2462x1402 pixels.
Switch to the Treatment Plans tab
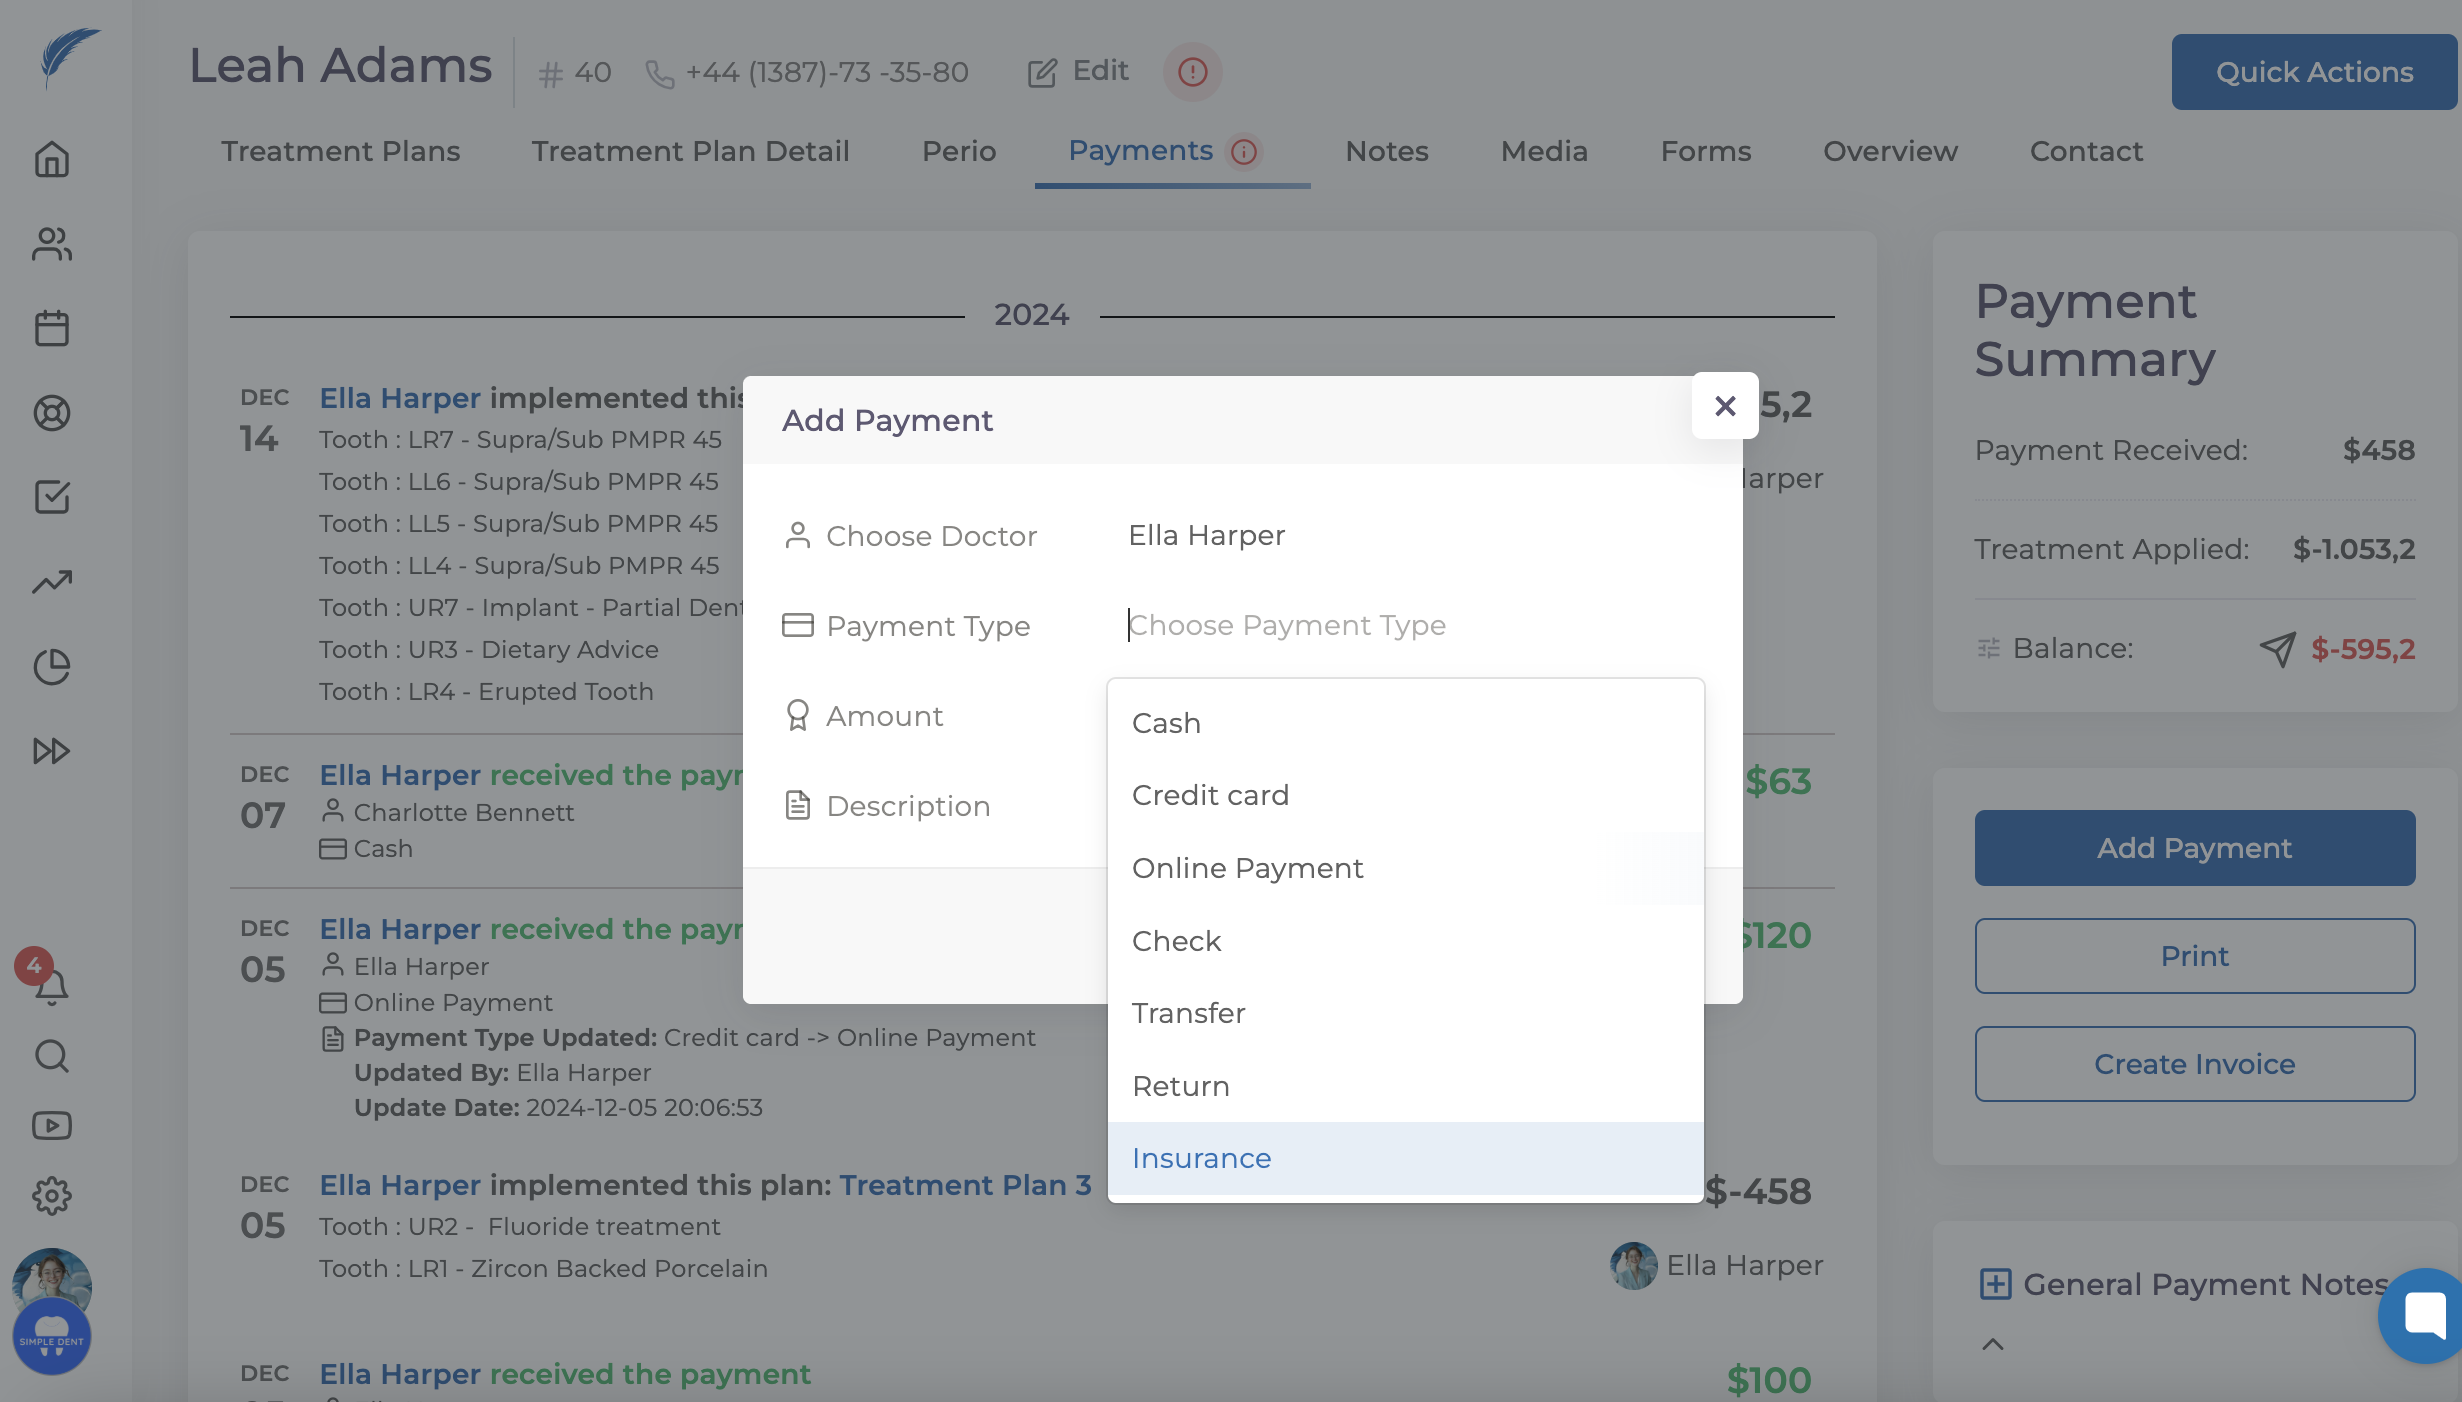click(340, 151)
